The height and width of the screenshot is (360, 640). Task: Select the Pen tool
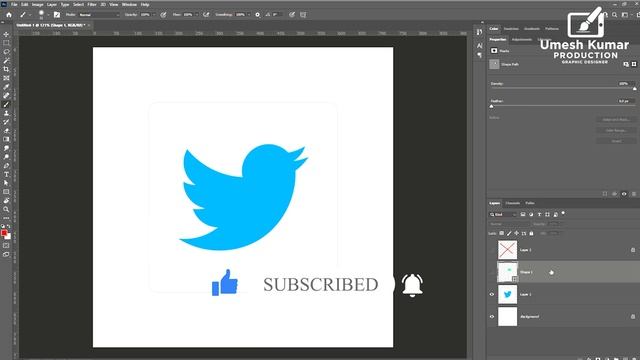6,166
